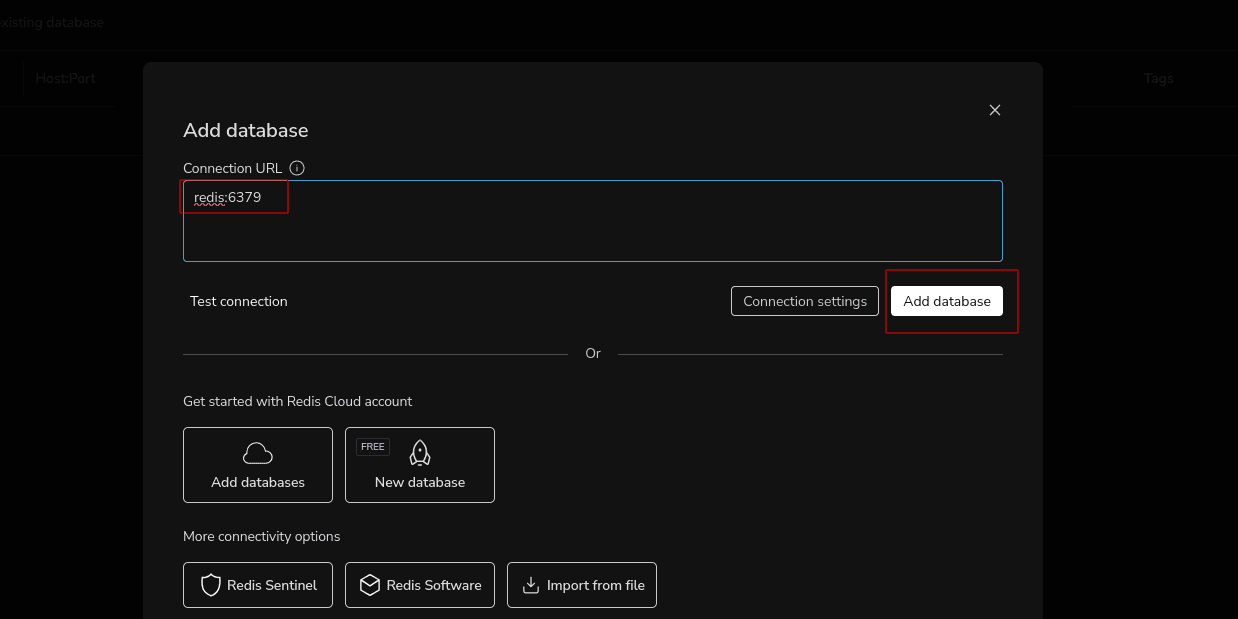
Task: Choose the Redis Software text label
Action: pyautogui.click(x=434, y=585)
